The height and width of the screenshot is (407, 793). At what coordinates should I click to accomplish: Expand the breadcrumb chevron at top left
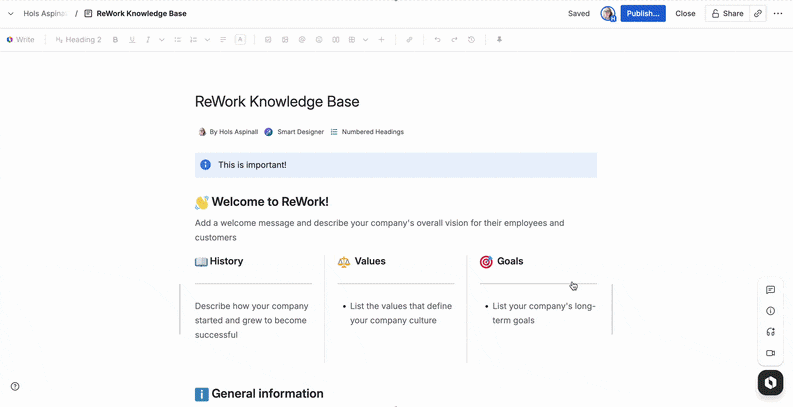pyautogui.click(x=11, y=14)
